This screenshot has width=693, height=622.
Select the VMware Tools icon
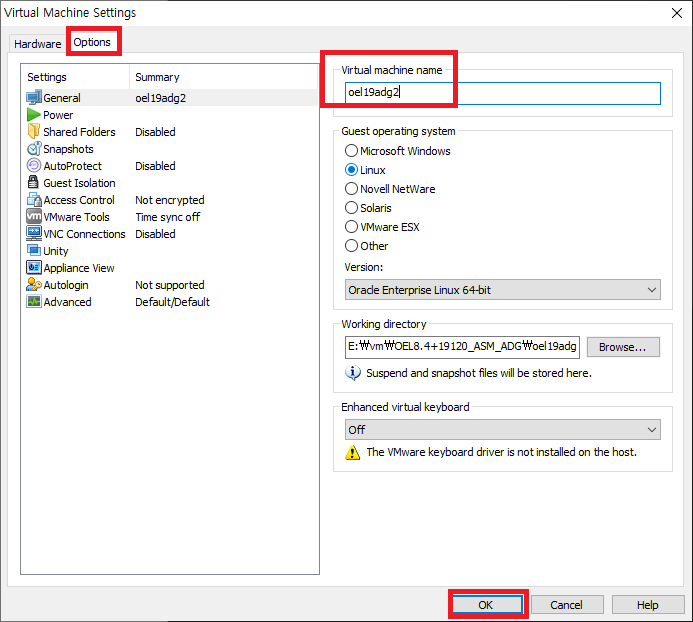(34, 217)
